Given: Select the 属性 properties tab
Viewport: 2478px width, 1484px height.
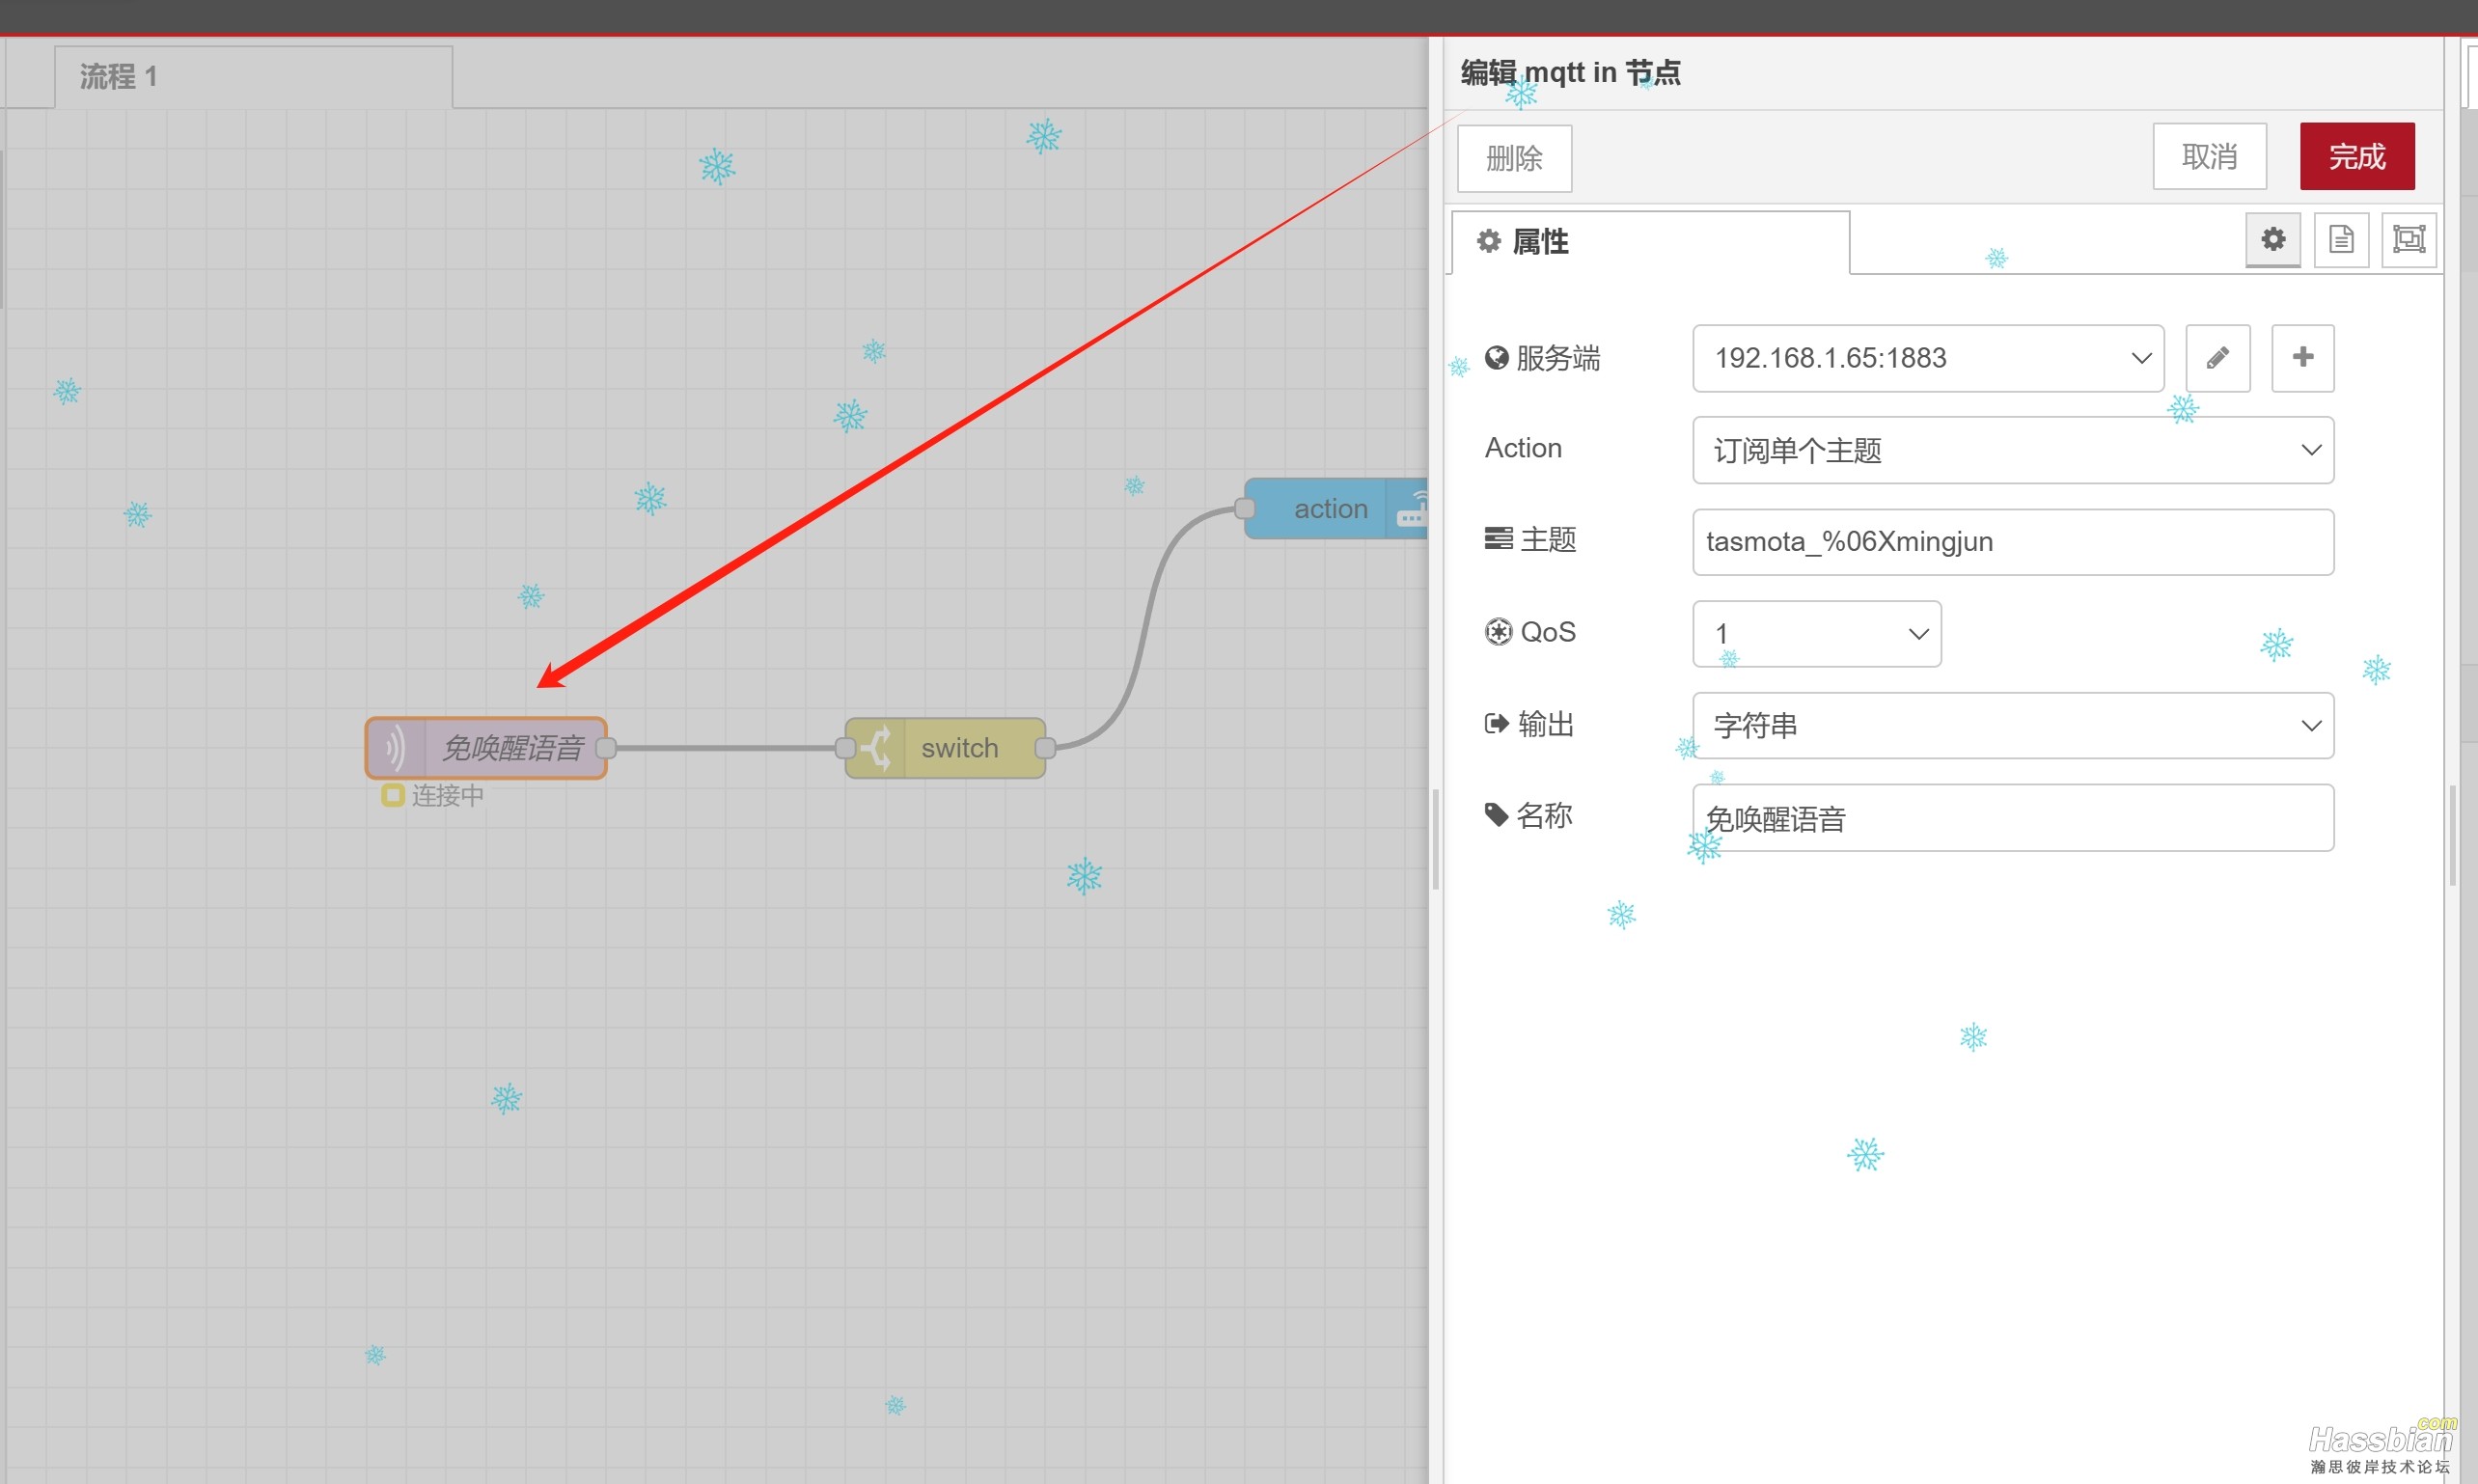Looking at the screenshot, I should click(1650, 242).
